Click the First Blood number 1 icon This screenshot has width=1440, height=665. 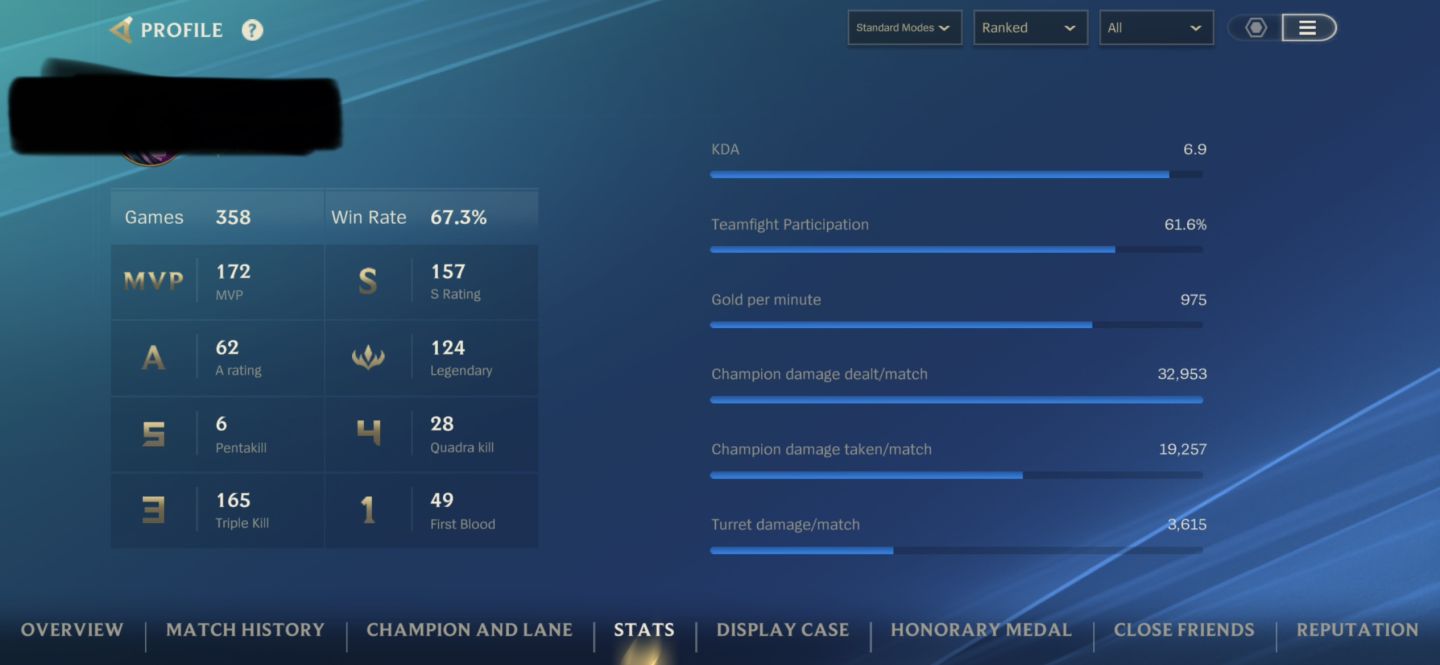pyautogui.click(x=368, y=510)
